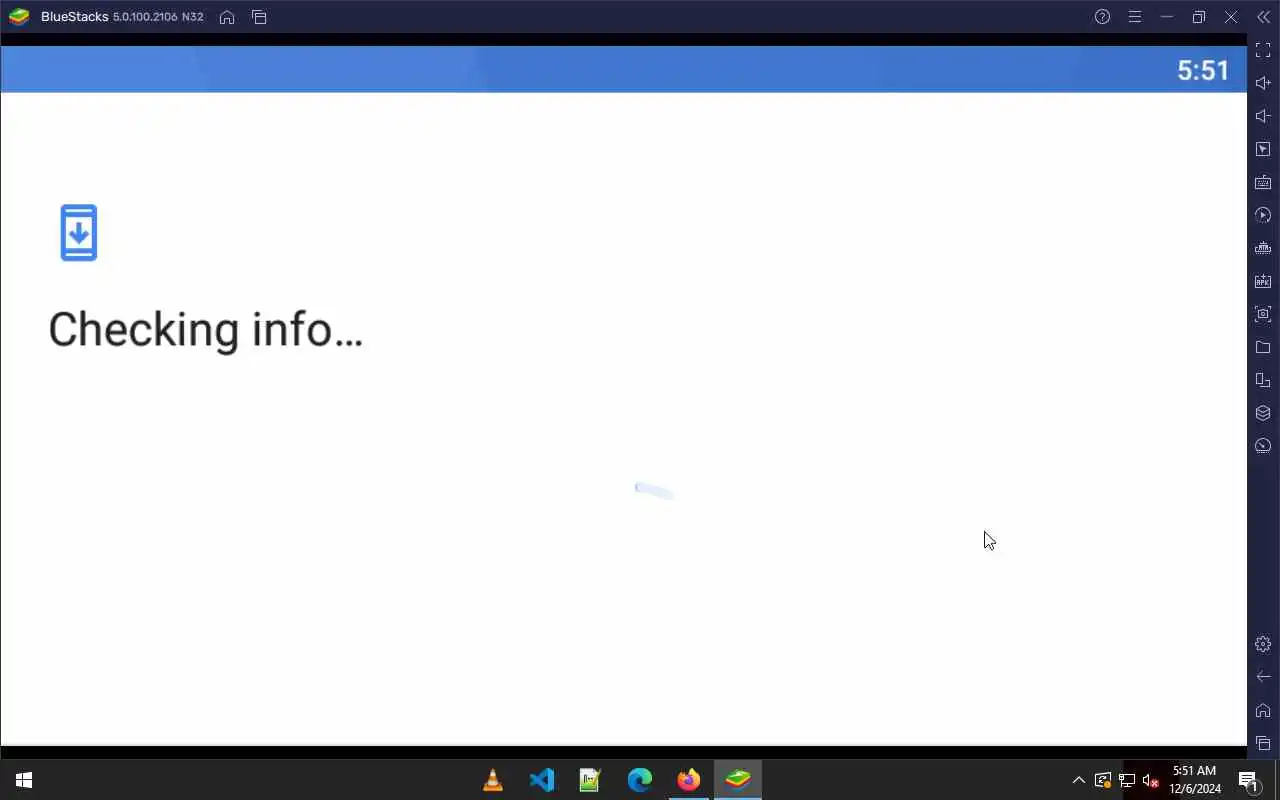
Task: Click the memory trim icon in sidebar
Action: pos(1263,248)
